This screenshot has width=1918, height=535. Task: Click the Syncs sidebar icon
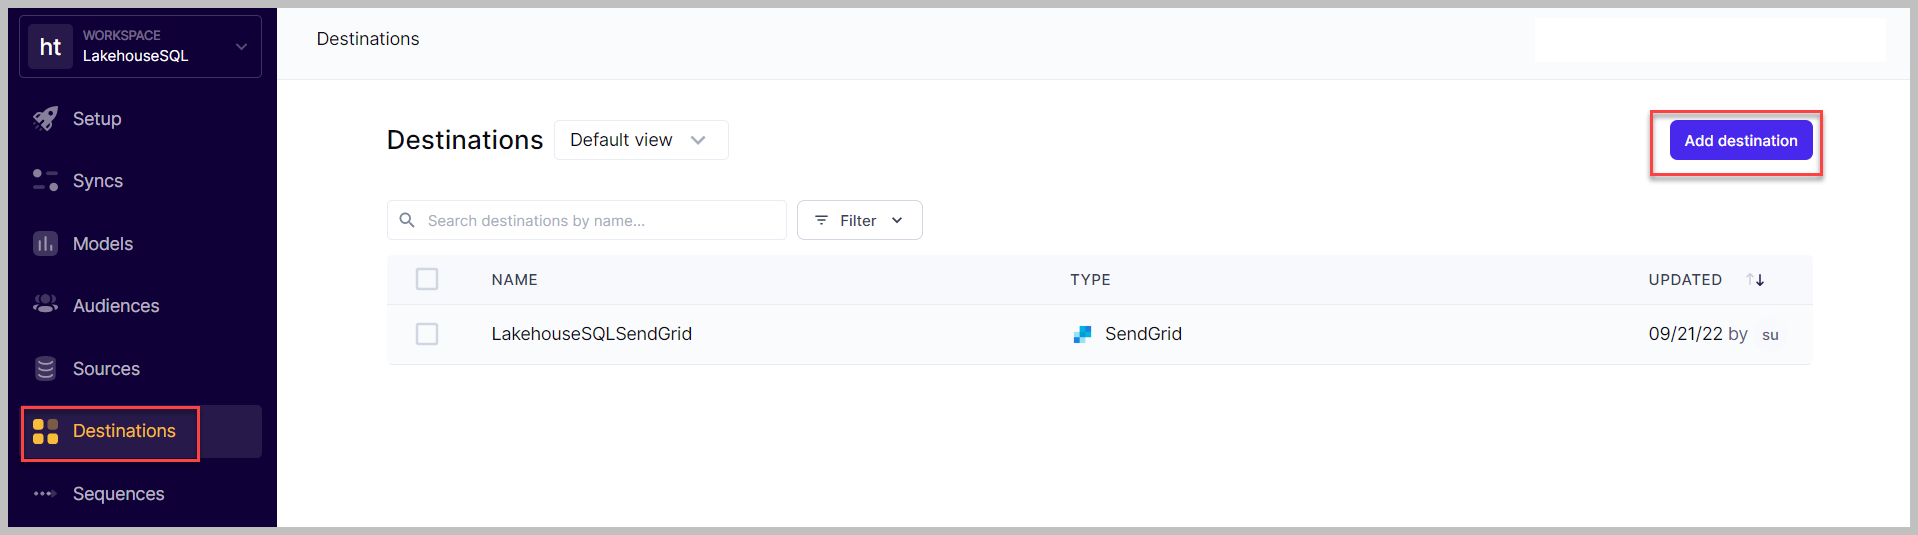click(x=45, y=180)
